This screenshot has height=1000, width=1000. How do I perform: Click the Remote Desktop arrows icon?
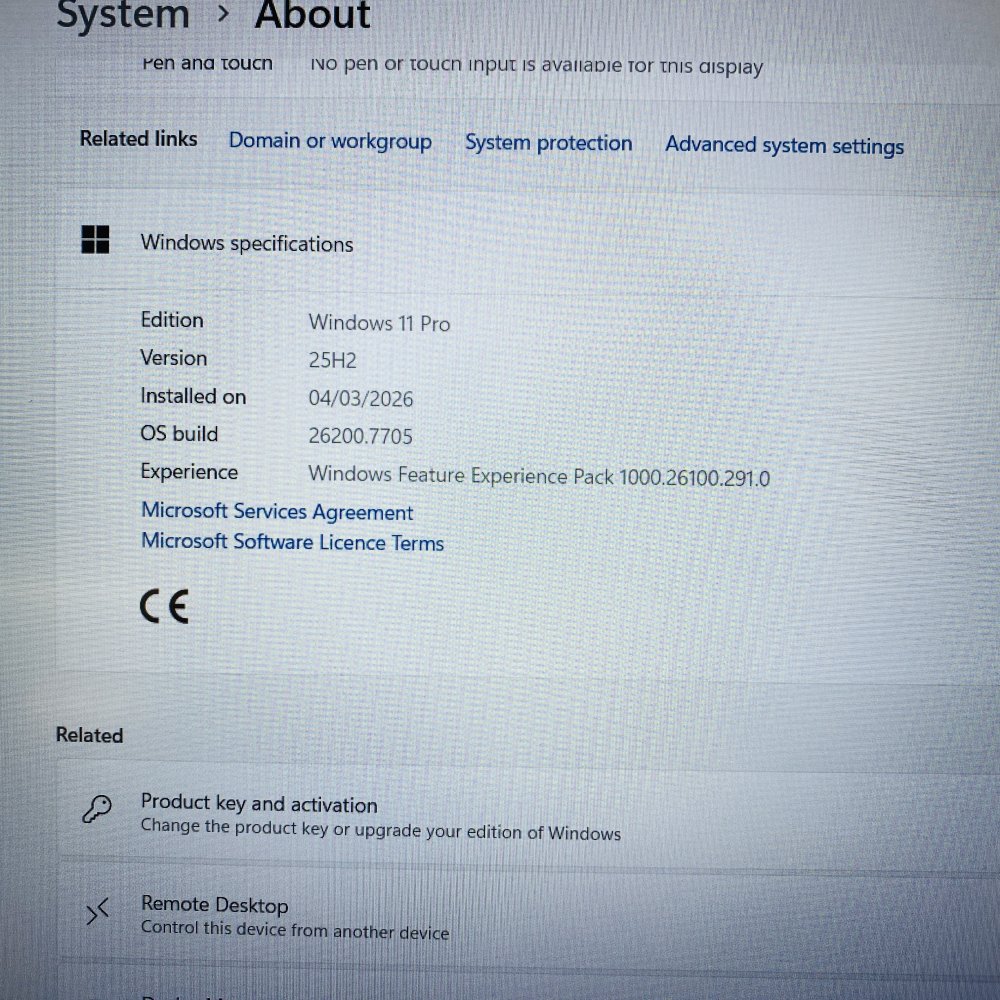(x=98, y=912)
